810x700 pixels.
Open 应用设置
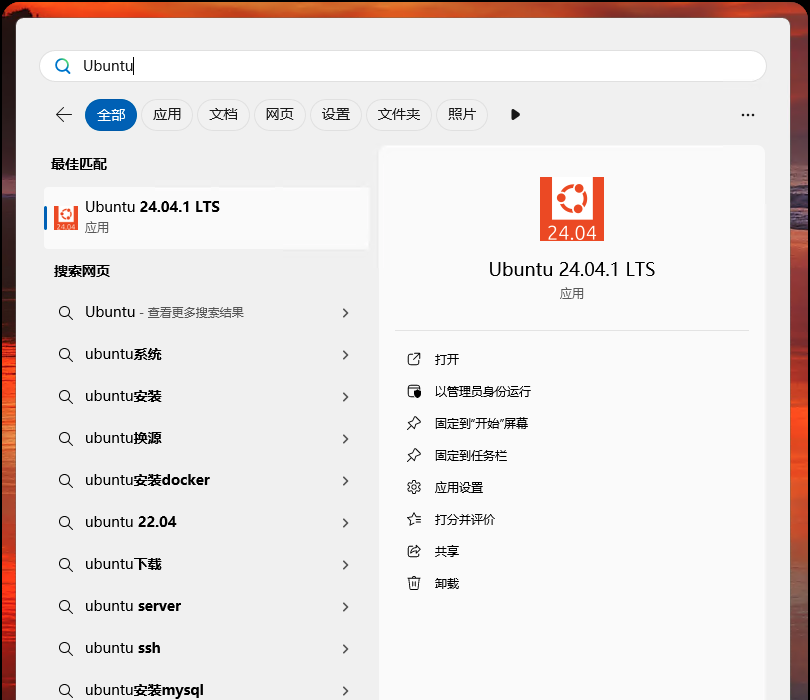pyautogui.click(x=459, y=488)
